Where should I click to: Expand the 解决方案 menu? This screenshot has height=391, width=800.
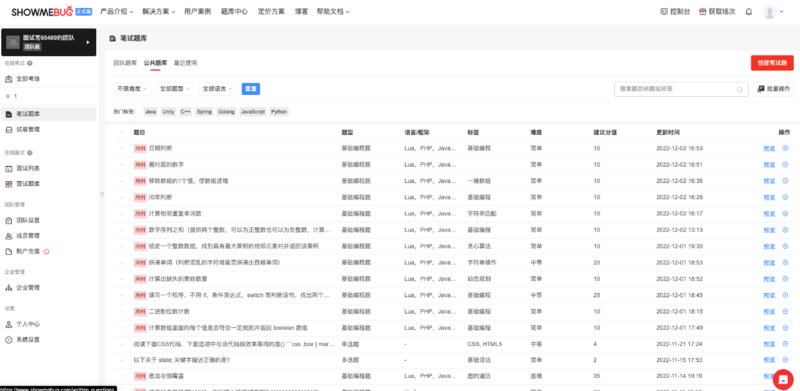pyautogui.click(x=159, y=11)
